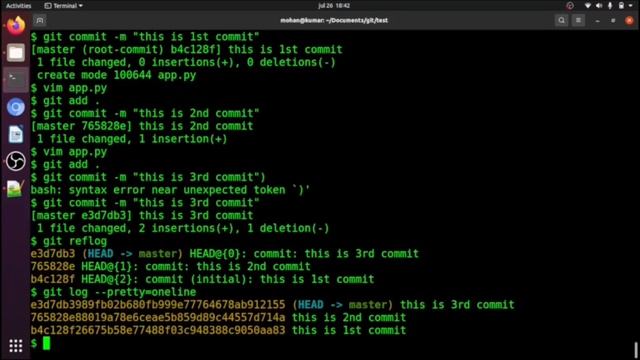This screenshot has height=360, width=640.
Task: Click the root-commit b4c128f output line
Action: click(187, 49)
